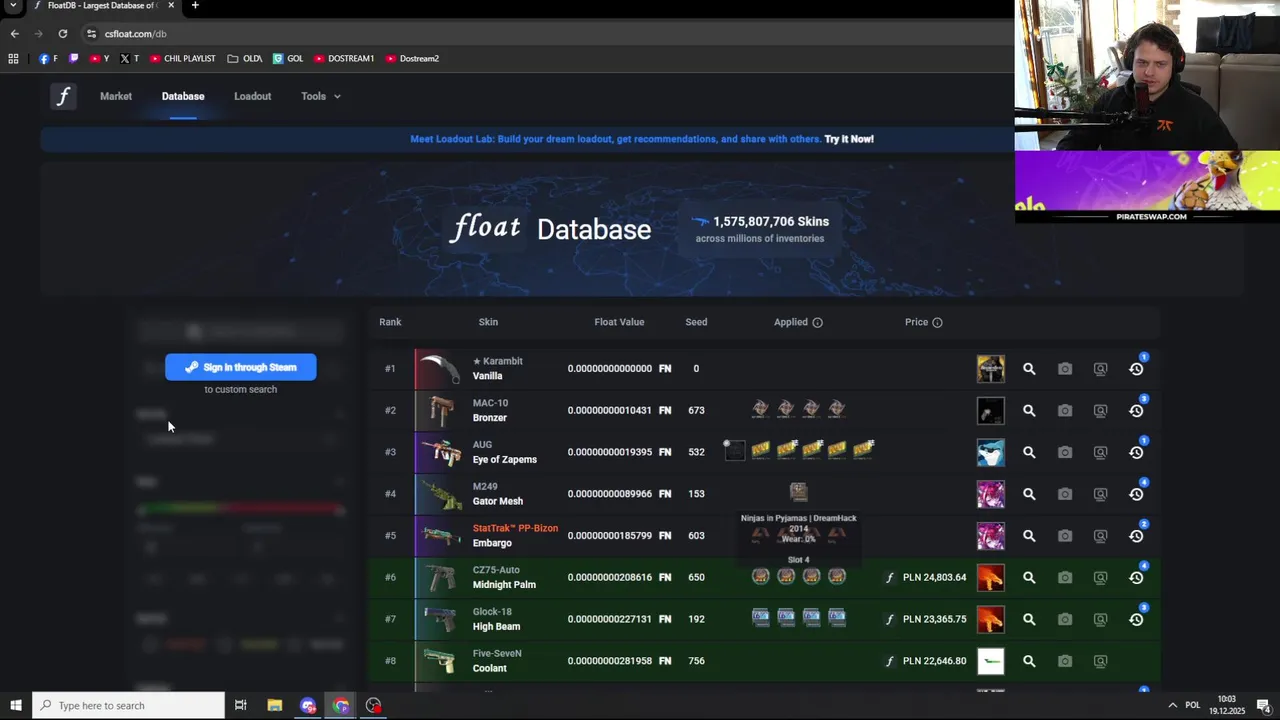Open DOSTREAM1 bookmark
Viewport: 1280px width, 720px height.
[344, 58]
